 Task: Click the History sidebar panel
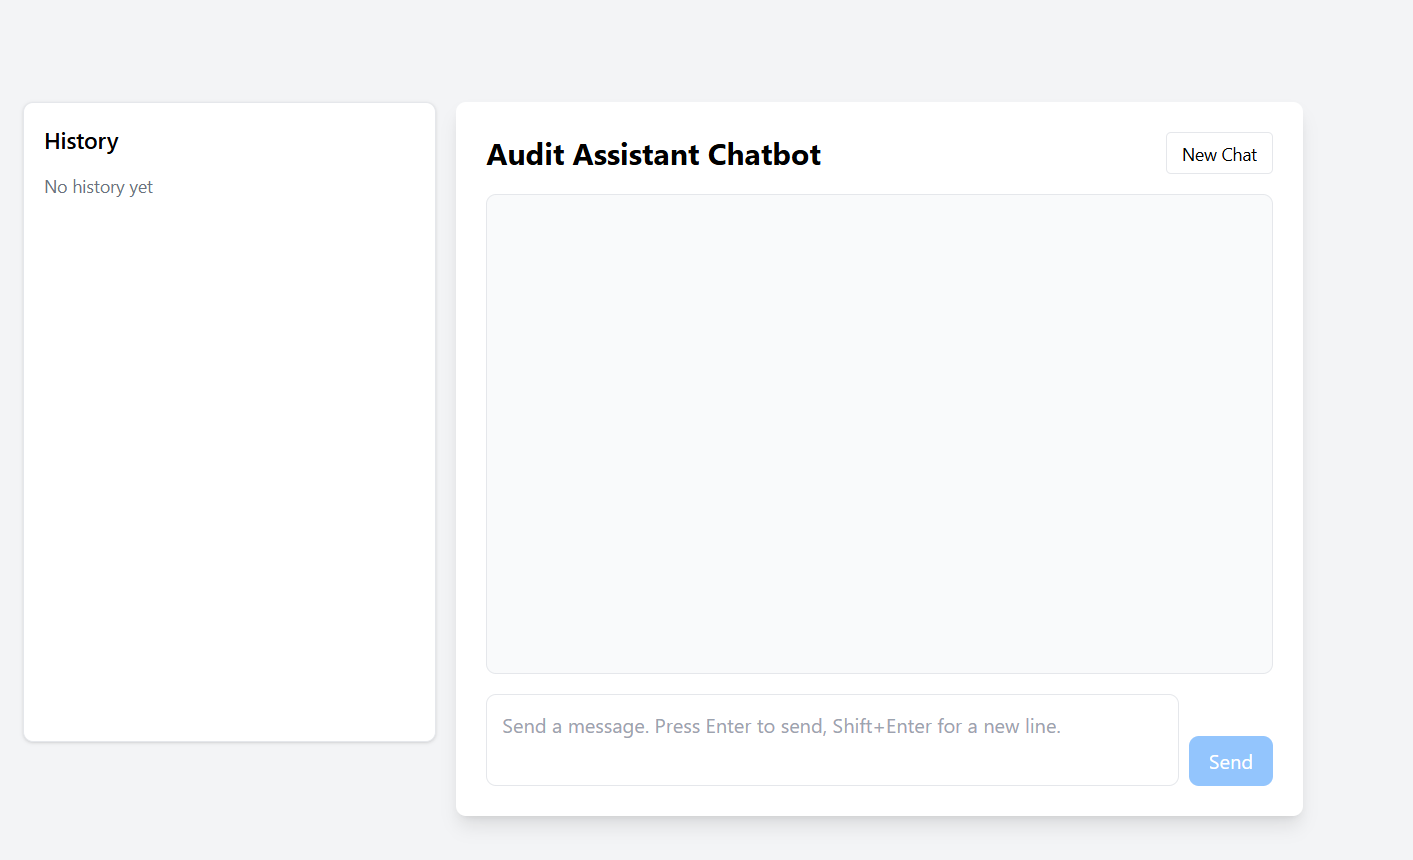(229, 420)
